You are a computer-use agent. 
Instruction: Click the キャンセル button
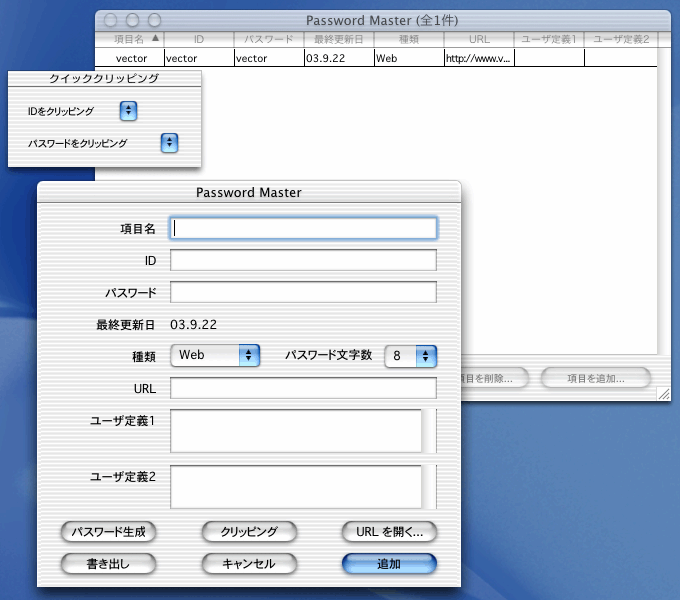tap(250, 564)
